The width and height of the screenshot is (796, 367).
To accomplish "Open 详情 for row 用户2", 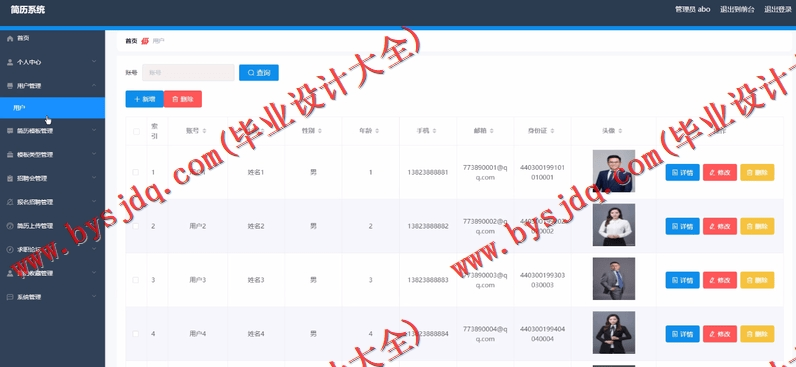I will [682, 226].
